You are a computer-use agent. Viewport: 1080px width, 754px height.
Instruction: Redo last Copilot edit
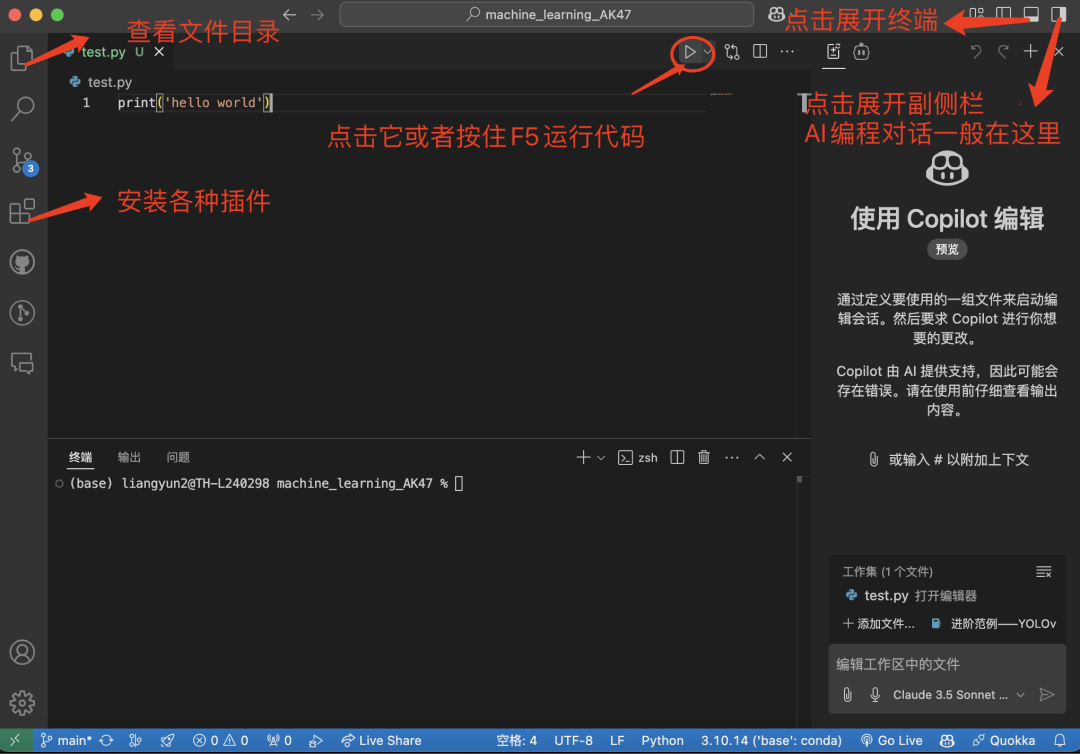click(1004, 52)
